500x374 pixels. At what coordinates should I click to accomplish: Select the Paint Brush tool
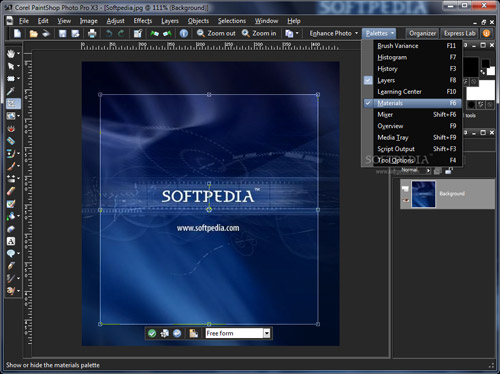pyautogui.click(x=11, y=166)
